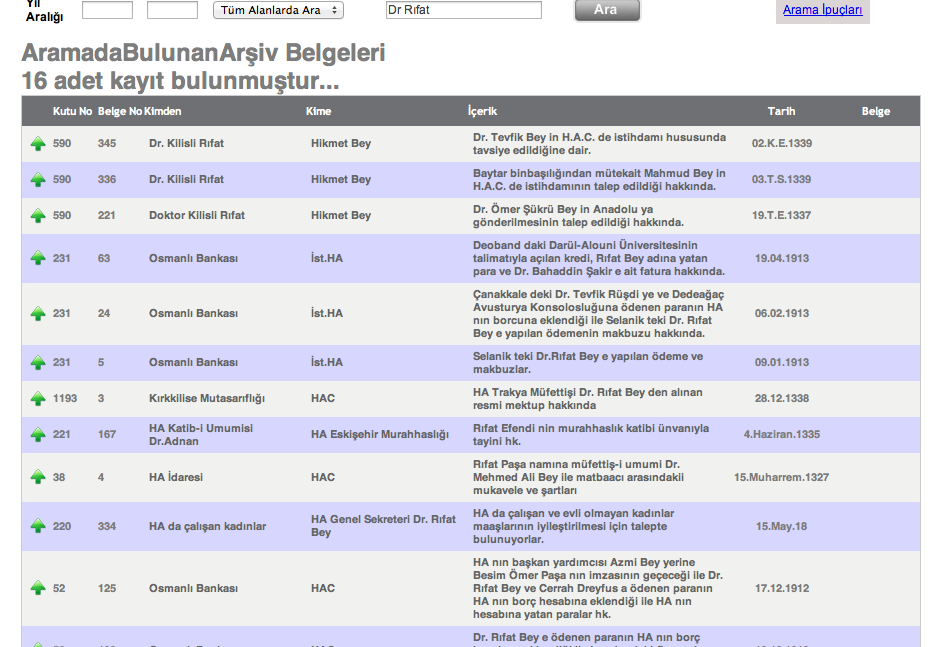Click the Tarih column header

click(x=781, y=111)
